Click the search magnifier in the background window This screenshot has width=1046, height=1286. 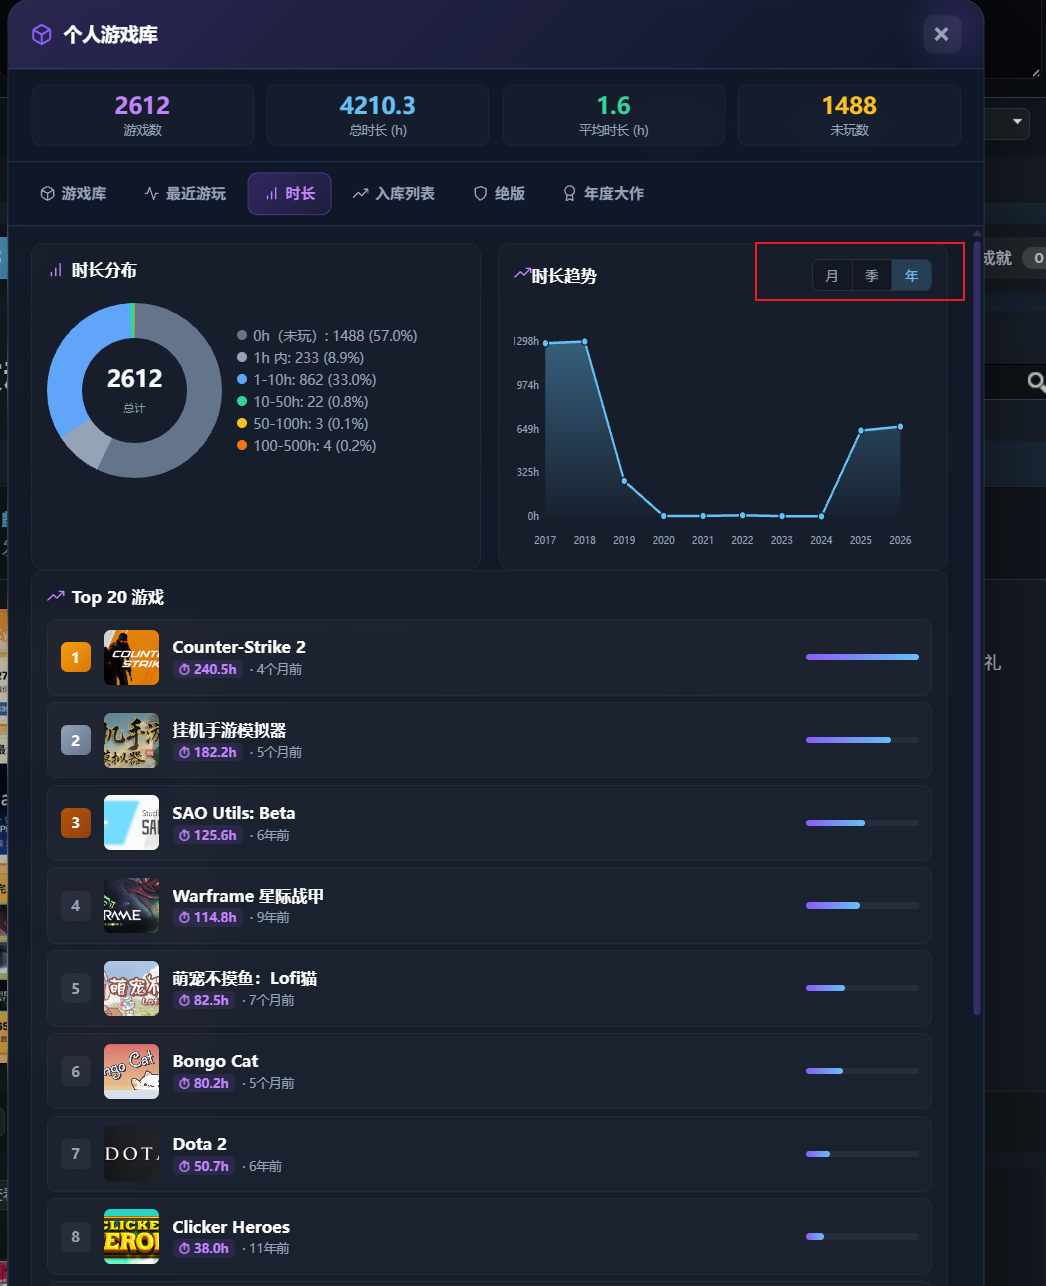[x=1036, y=382]
